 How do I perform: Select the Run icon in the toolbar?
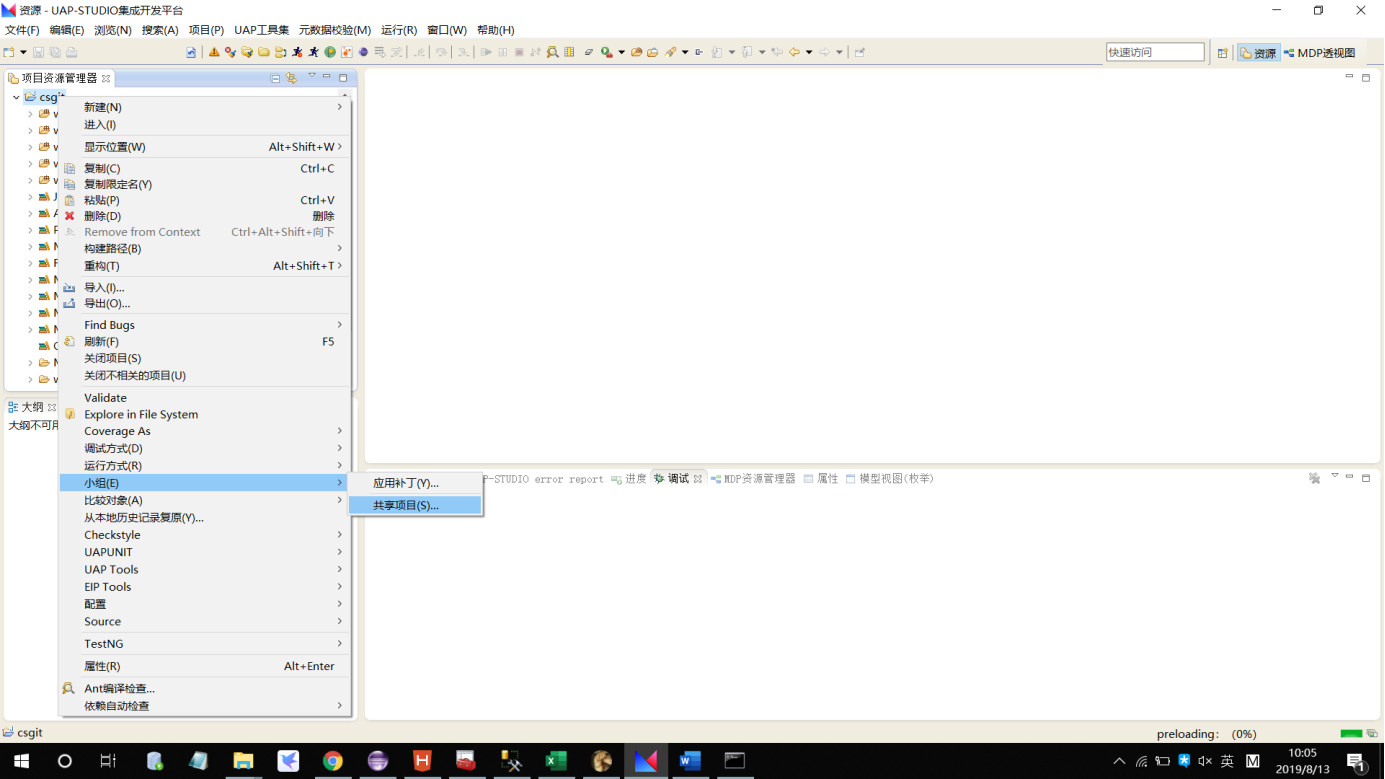(605, 51)
